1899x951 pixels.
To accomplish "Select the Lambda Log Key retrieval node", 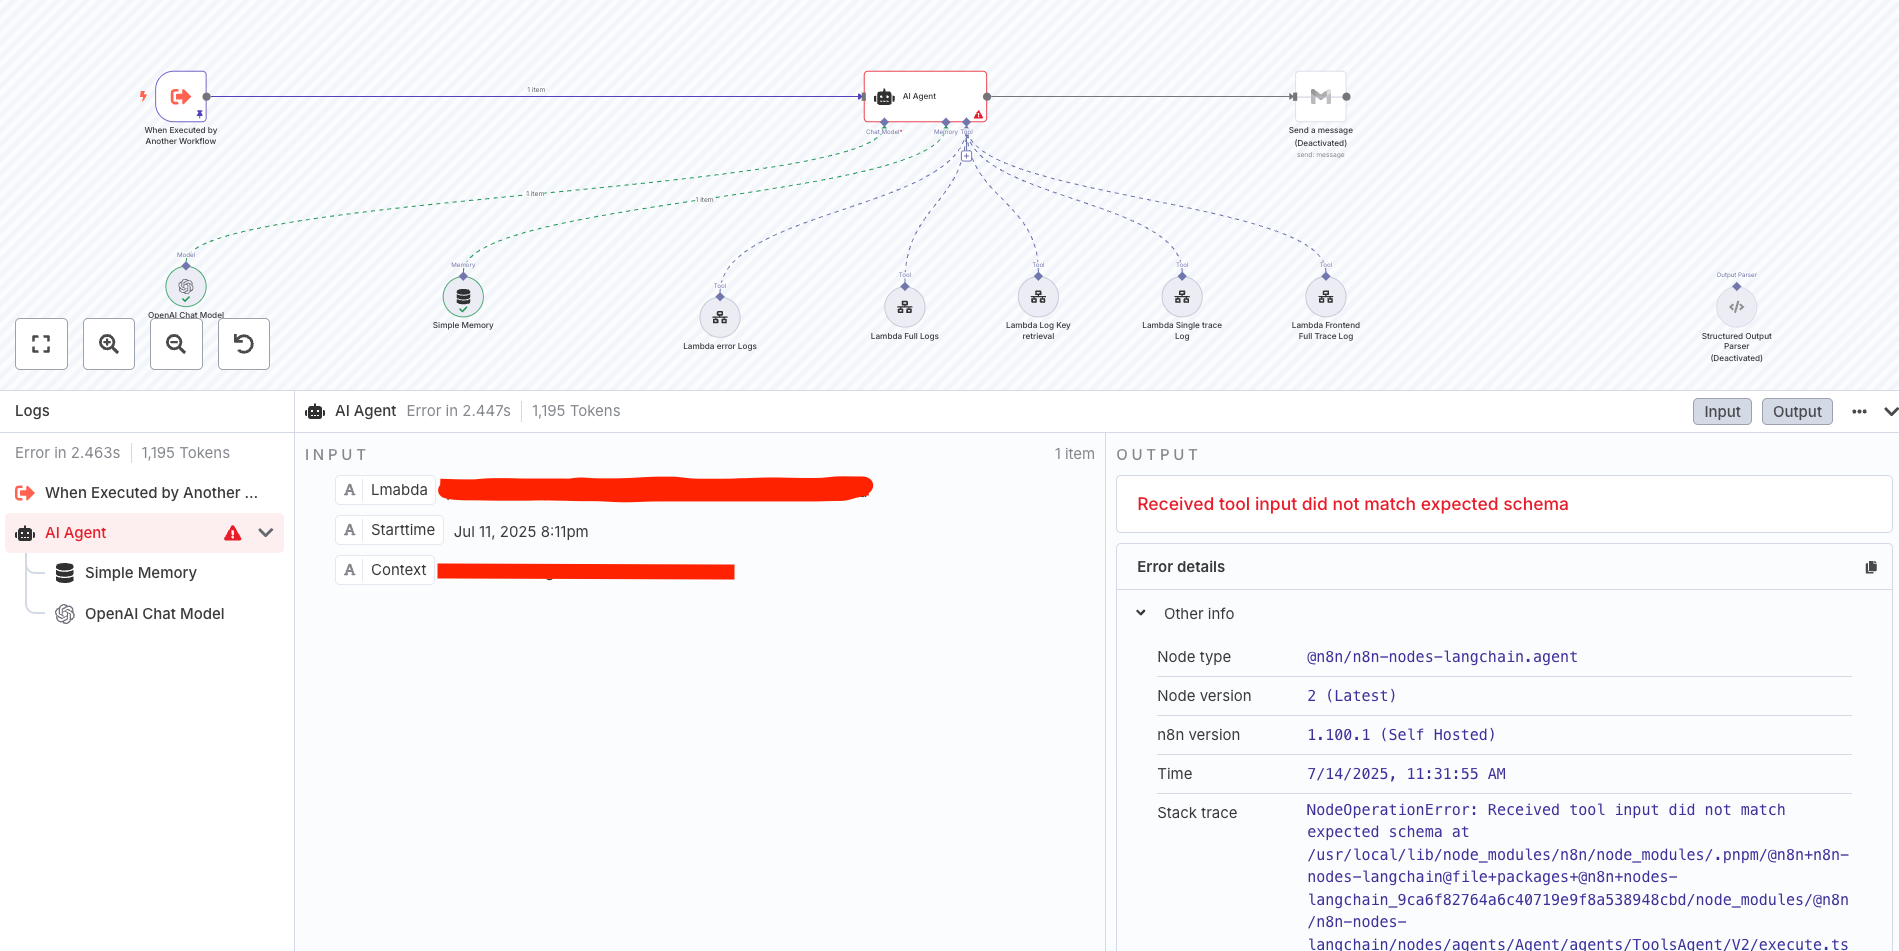I will coord(1038,297).
